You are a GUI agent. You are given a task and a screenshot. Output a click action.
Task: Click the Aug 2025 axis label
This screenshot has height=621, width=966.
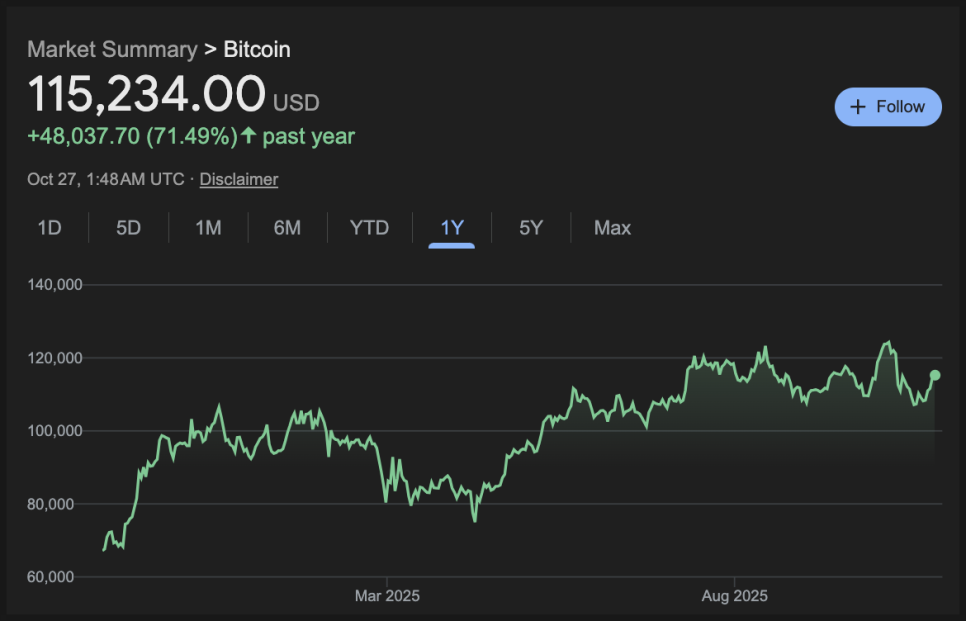[735, 596]
